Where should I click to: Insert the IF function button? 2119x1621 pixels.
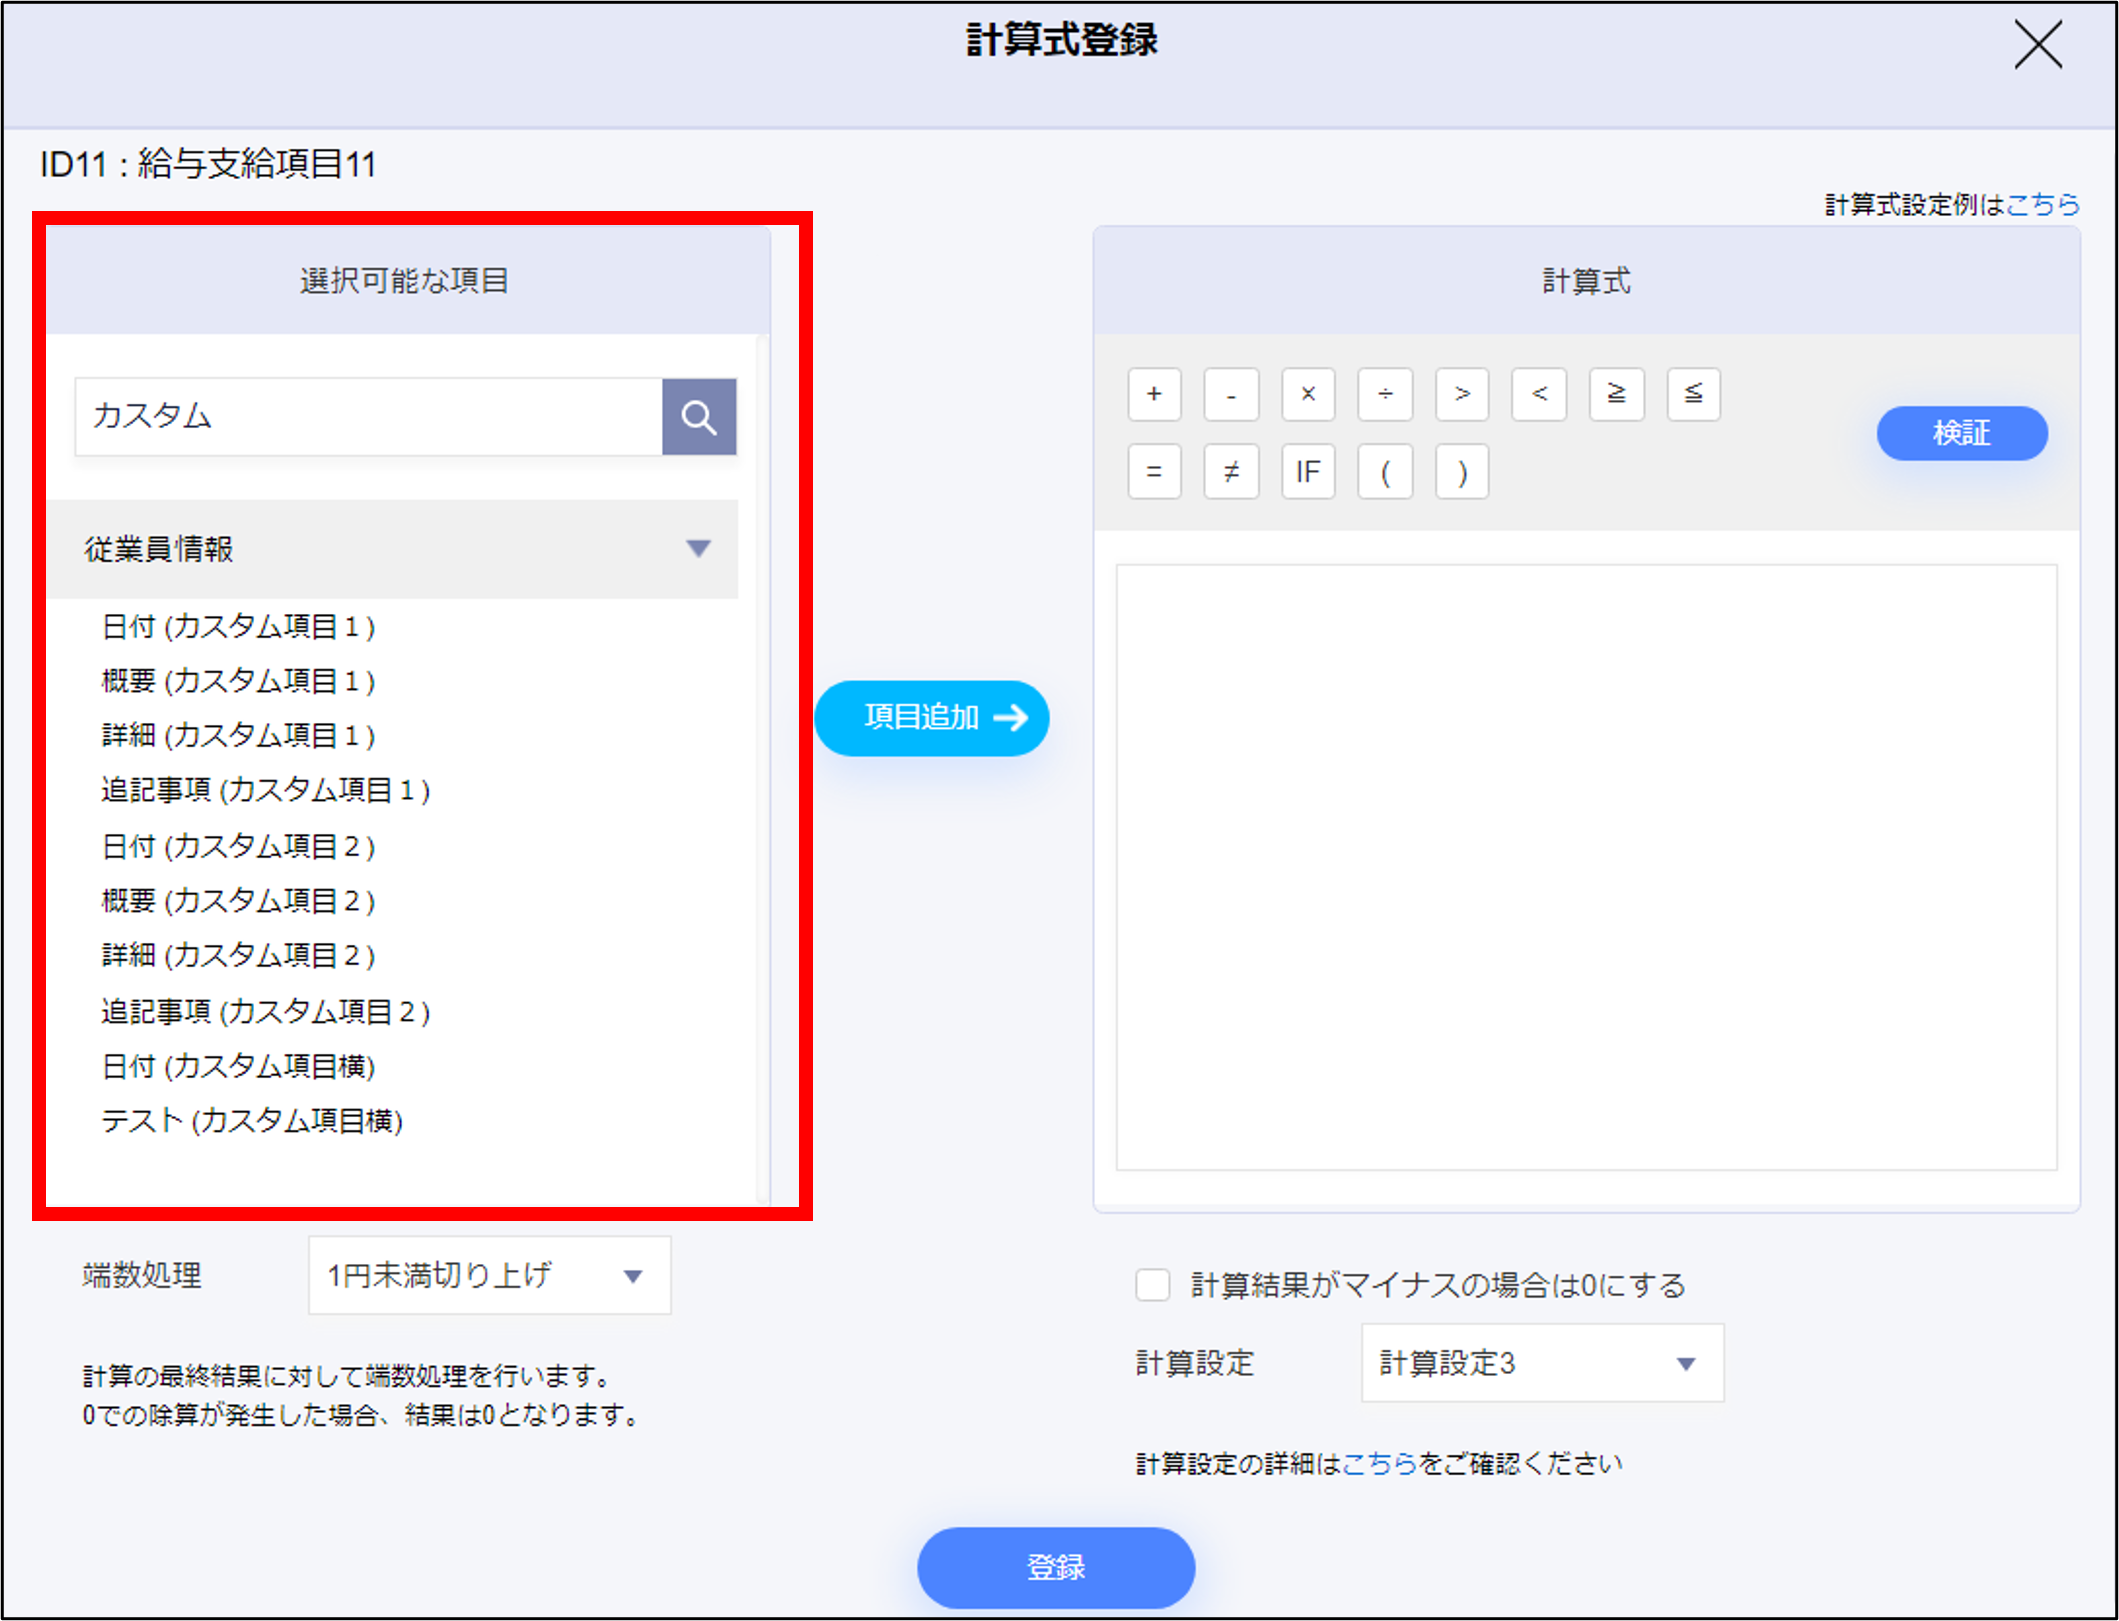[1307, 471]
